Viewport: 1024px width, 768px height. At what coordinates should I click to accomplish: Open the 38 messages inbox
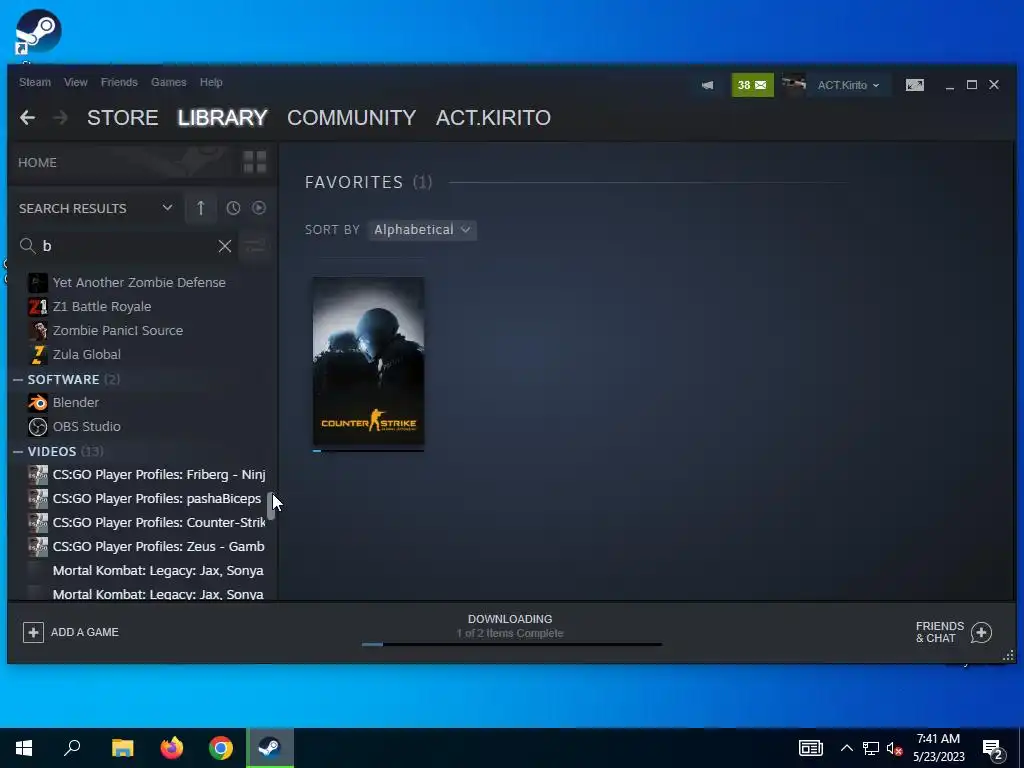click(x=752, y=85)
